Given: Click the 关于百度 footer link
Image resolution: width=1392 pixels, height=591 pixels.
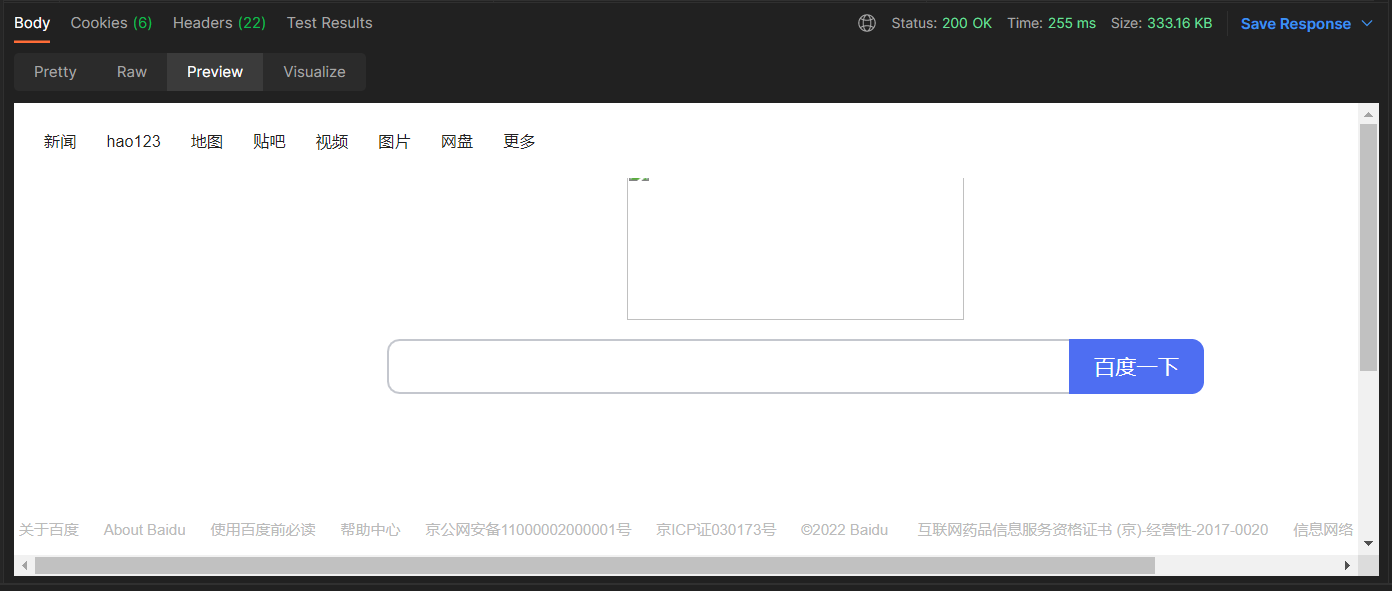Looking at the screenshot, I should (49, 530).
